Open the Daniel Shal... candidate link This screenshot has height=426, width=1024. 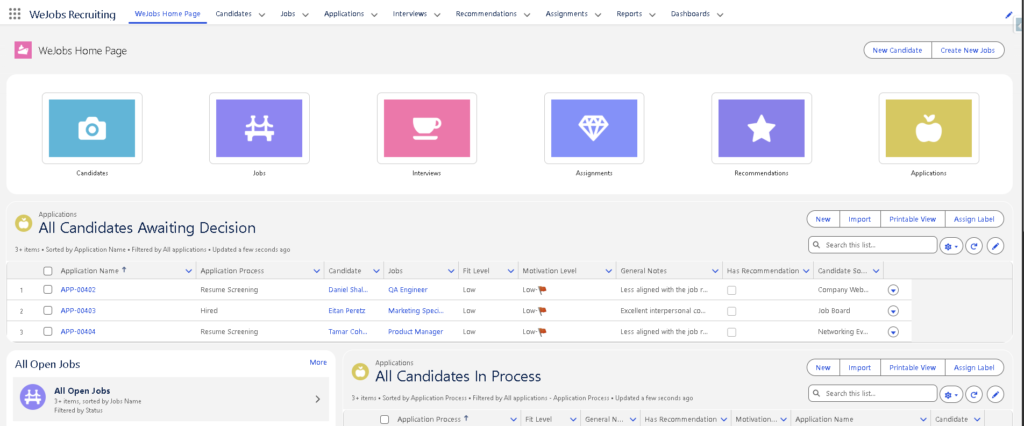coord(350,290)
